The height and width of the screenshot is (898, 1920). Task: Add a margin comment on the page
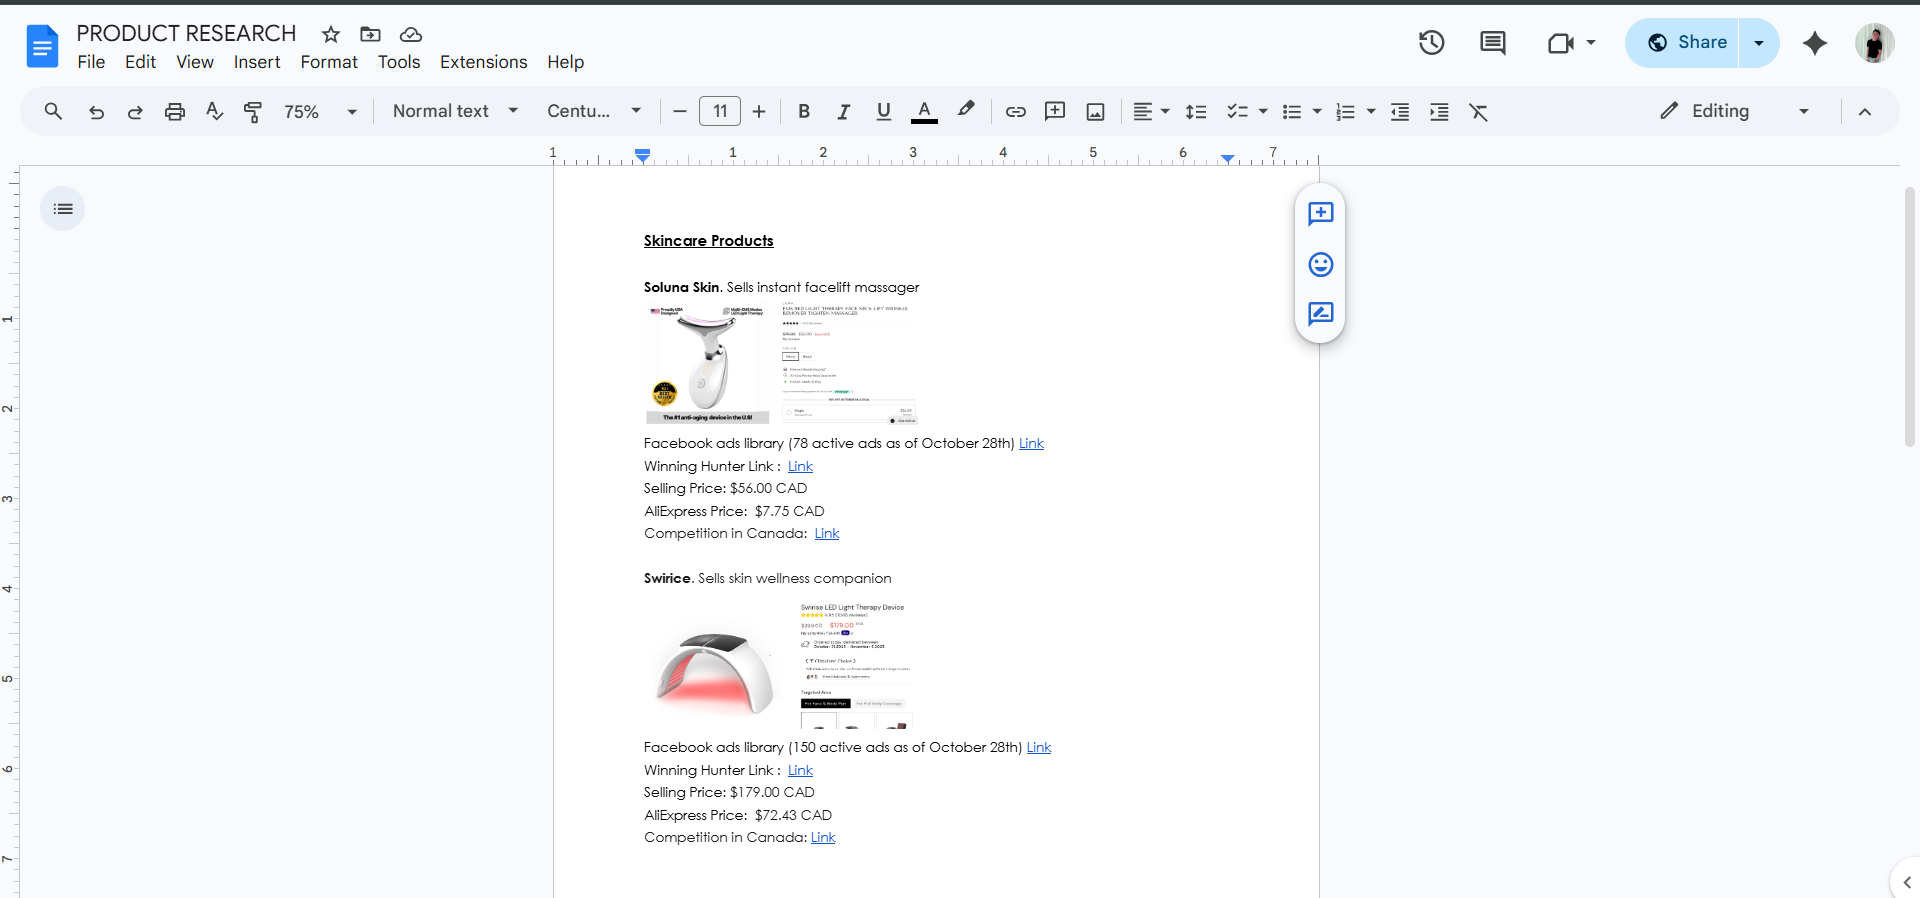[x=1321, y=214]
